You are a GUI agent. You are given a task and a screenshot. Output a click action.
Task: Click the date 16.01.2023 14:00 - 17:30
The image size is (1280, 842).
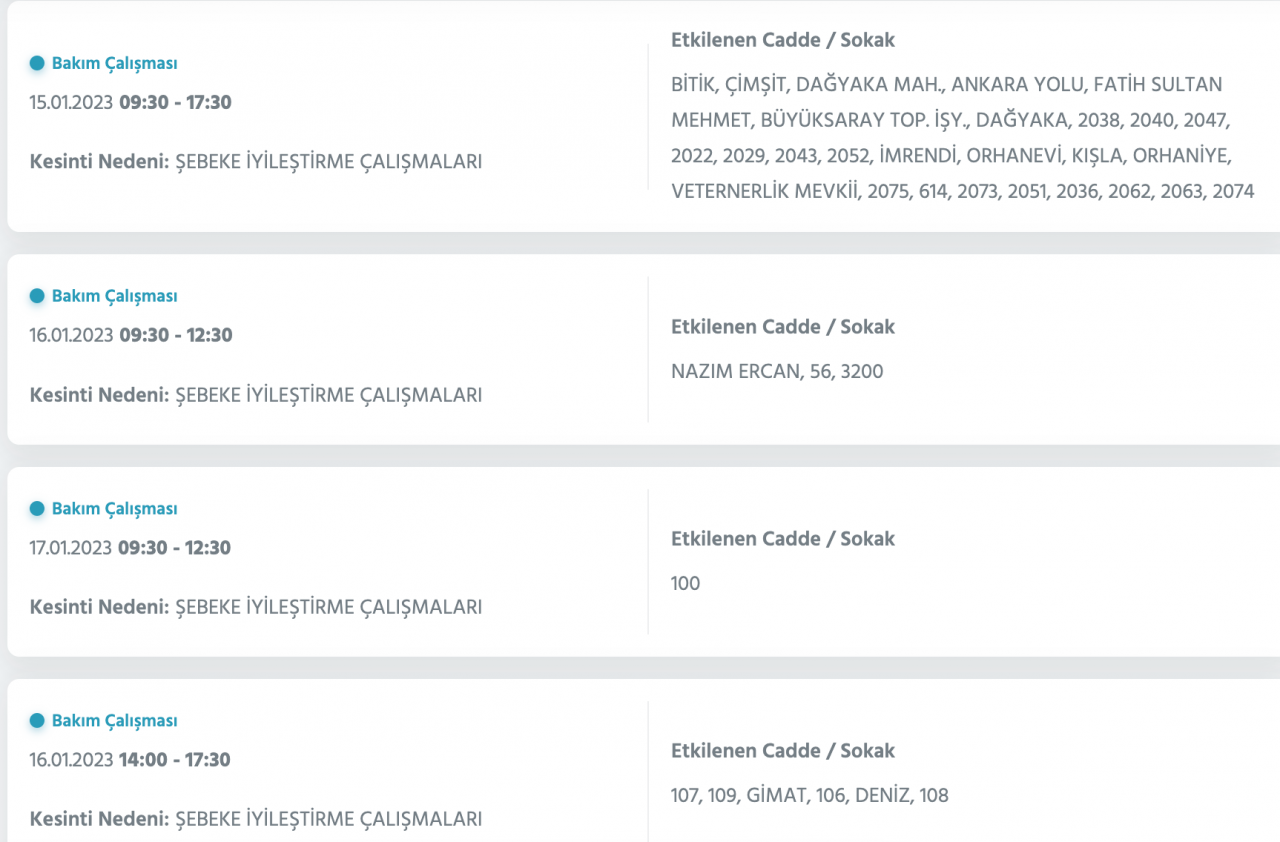pos(130,760)
